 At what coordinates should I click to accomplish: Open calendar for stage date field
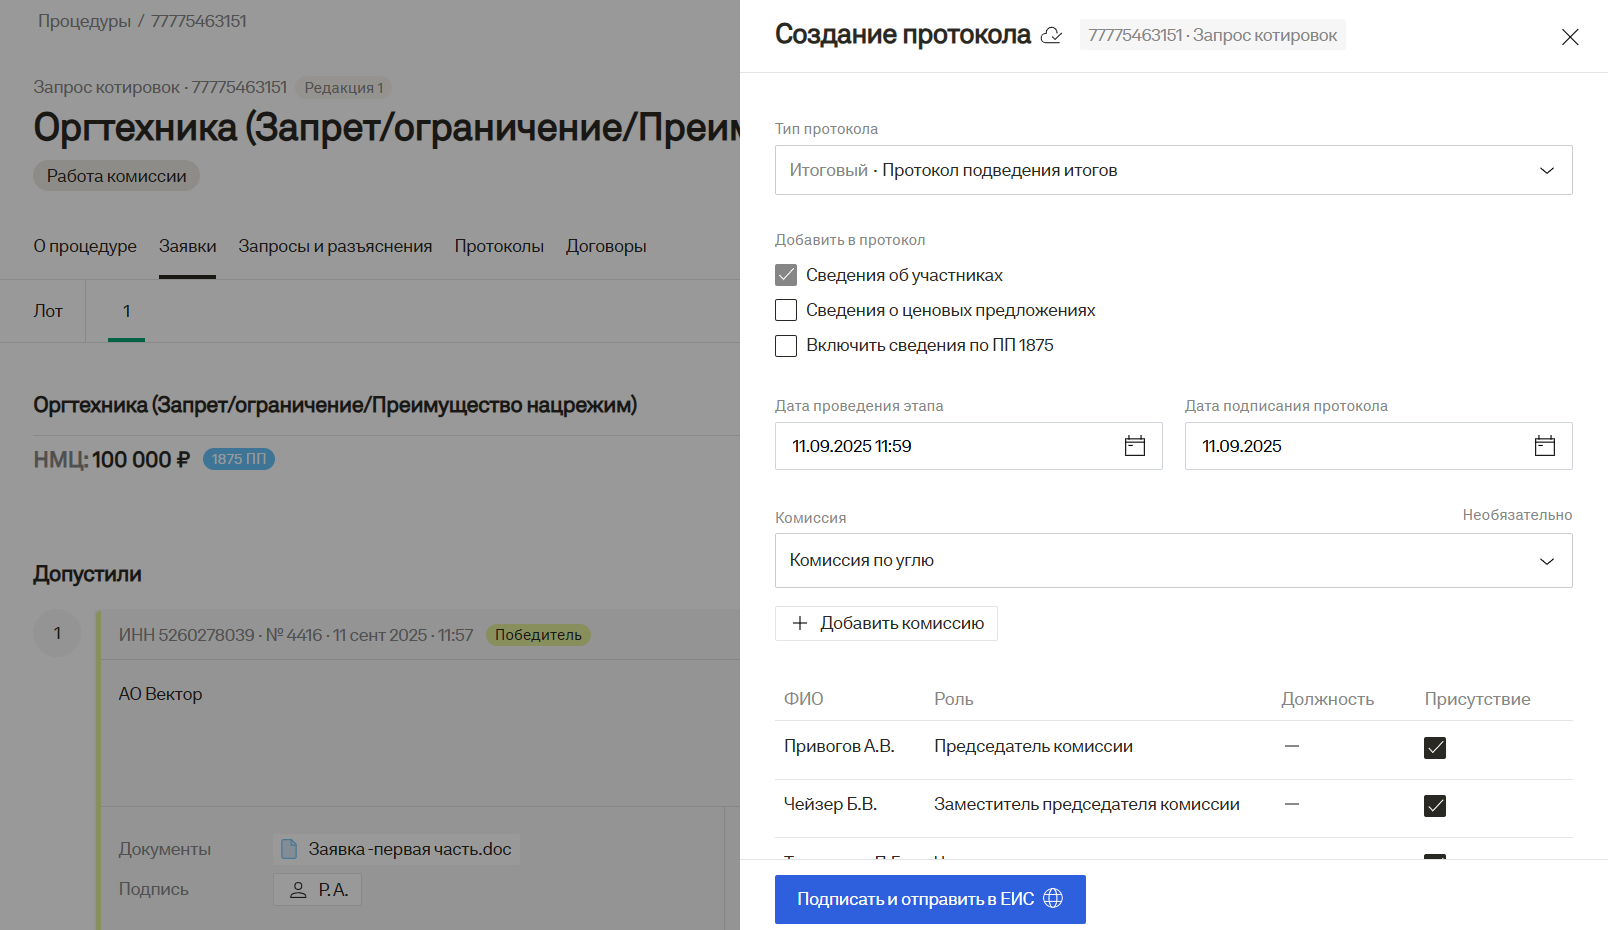tap(1134, 446)
